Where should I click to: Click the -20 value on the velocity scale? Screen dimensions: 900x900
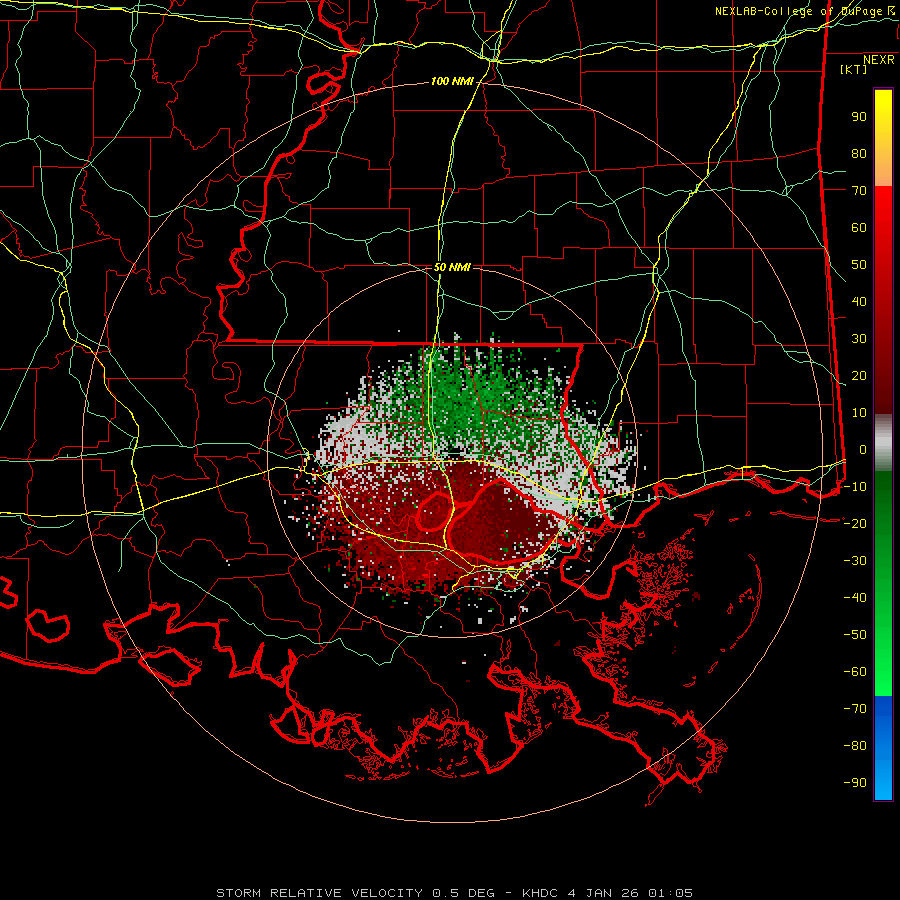855,524
